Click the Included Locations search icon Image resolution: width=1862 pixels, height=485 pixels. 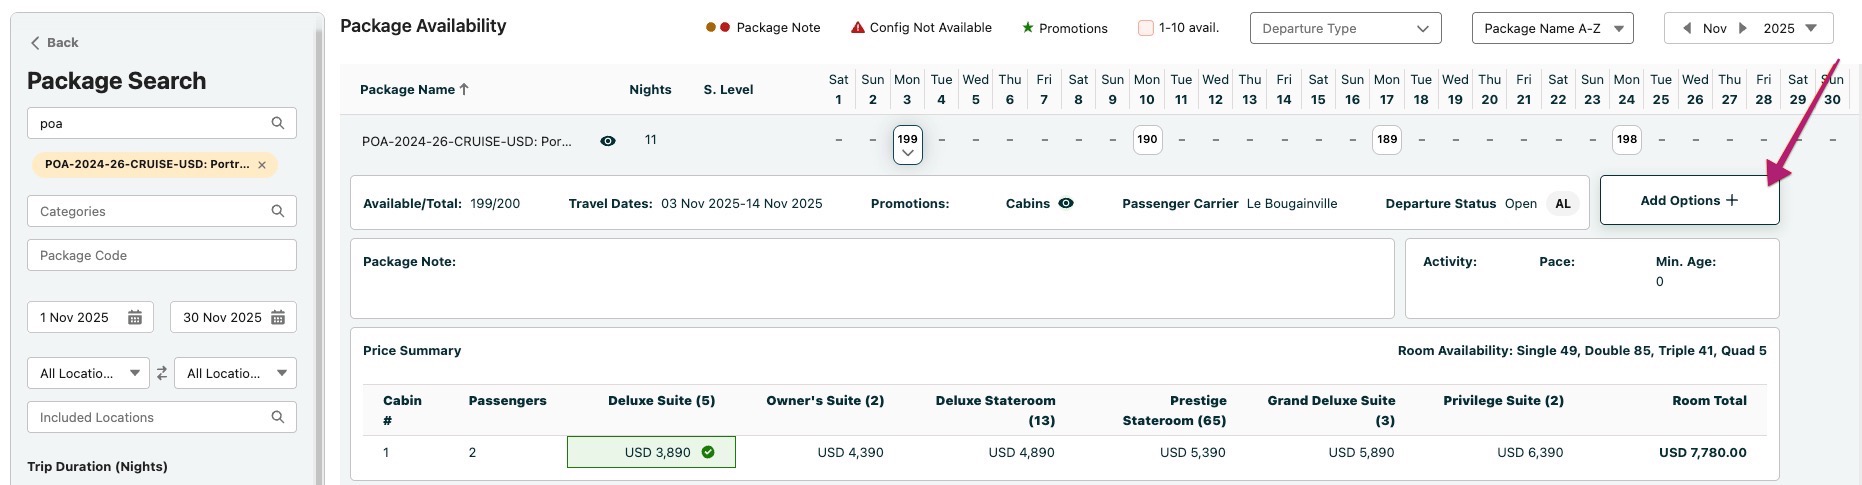click(278, 417)
